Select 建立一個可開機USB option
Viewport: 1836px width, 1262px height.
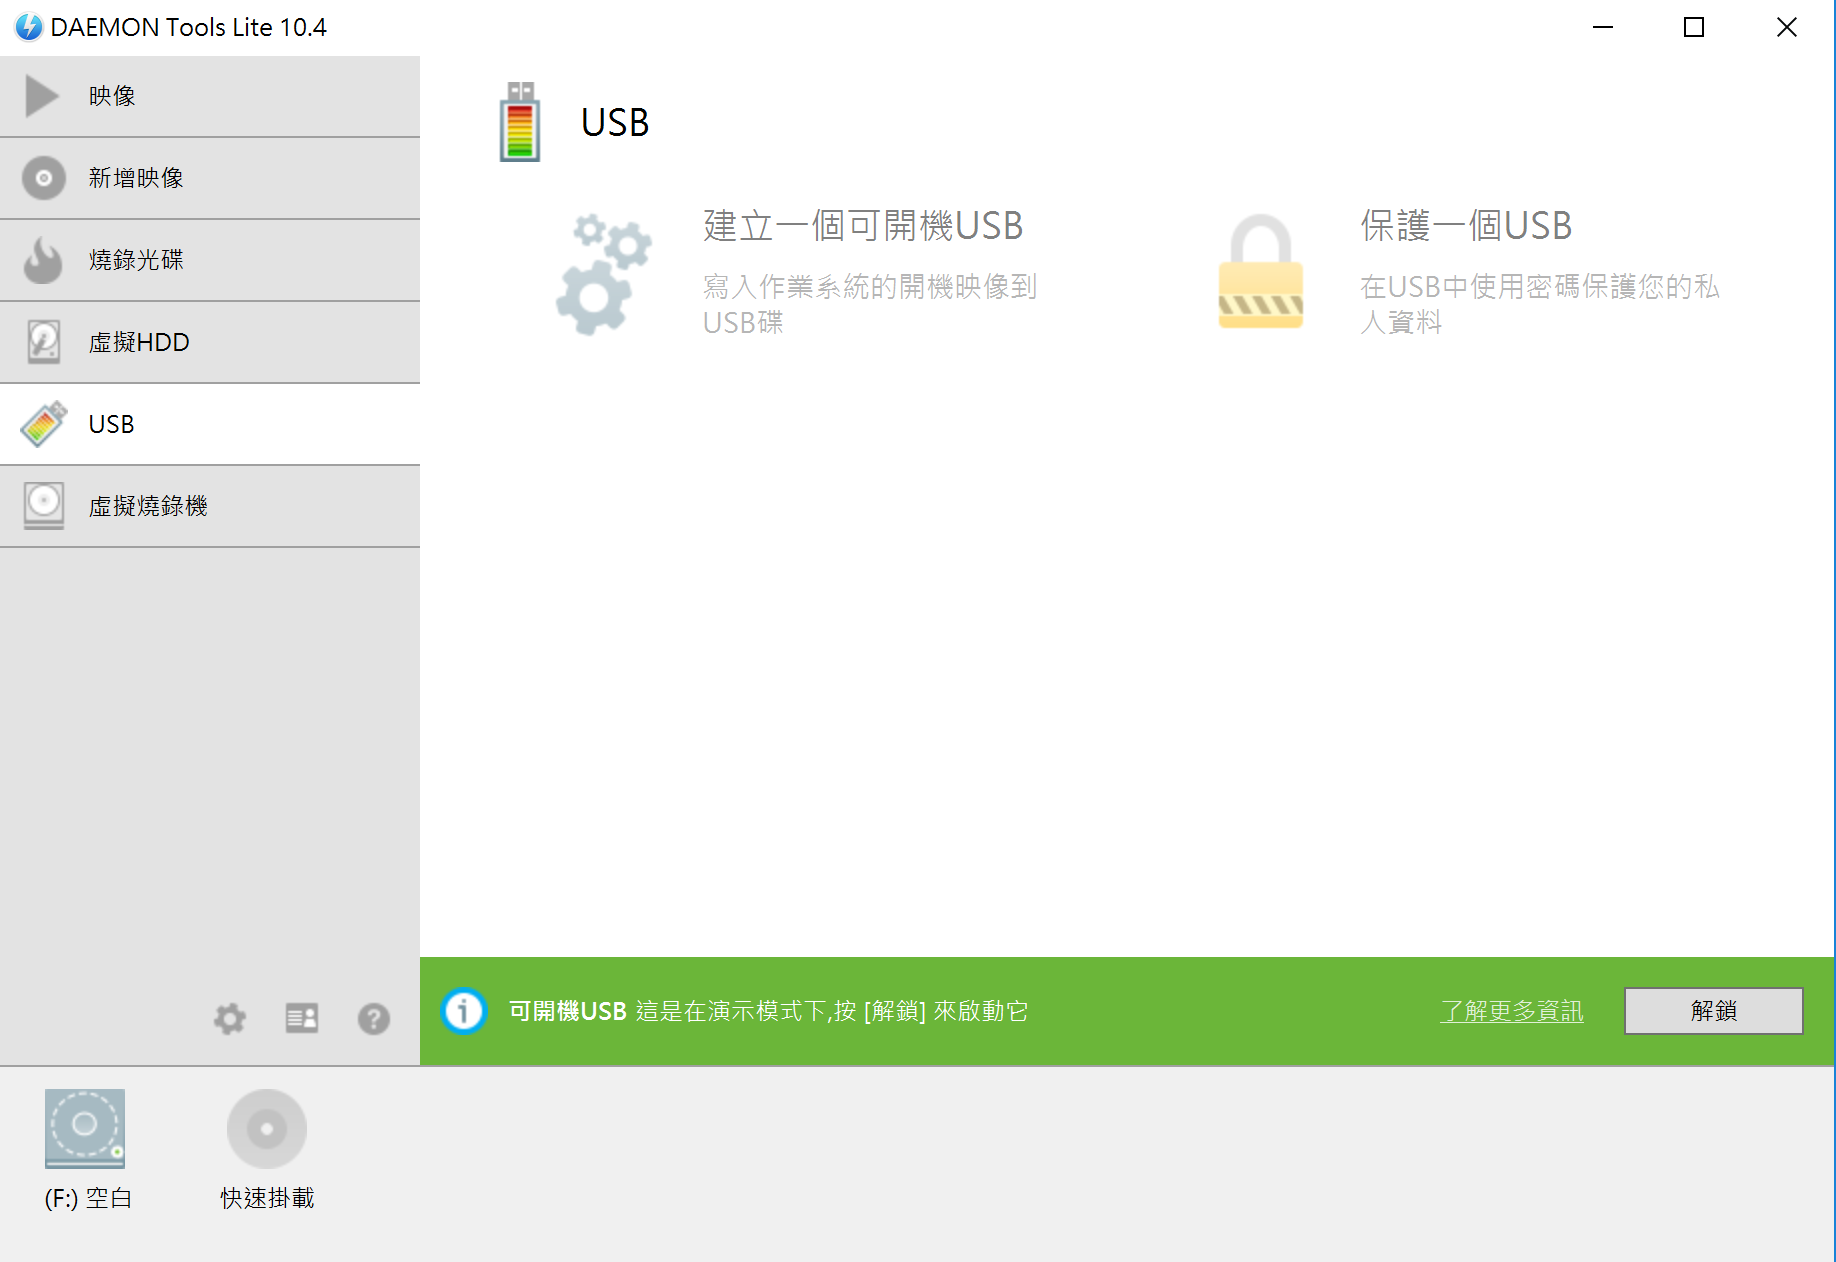863,226
